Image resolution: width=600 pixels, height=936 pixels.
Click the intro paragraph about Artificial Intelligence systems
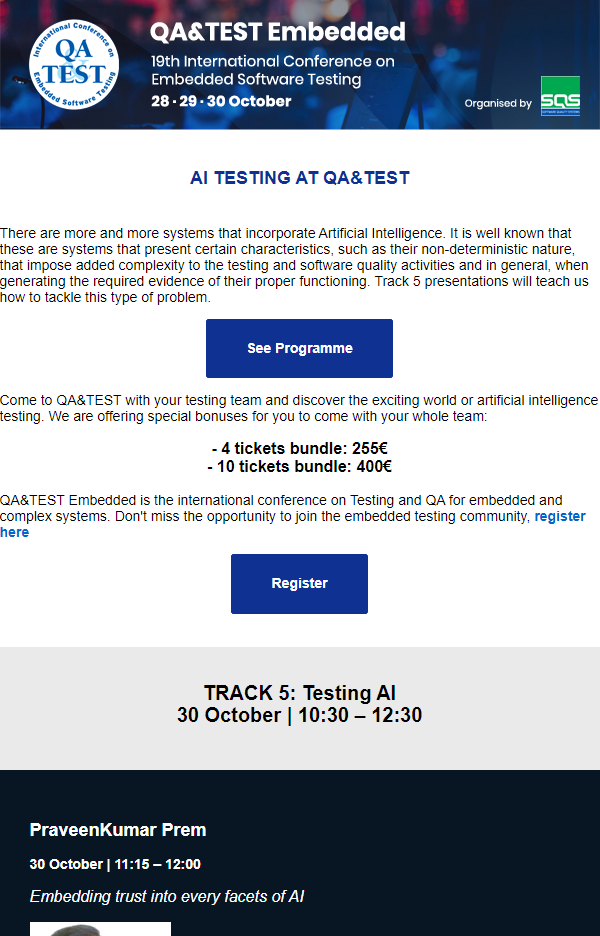click(296, 265)
